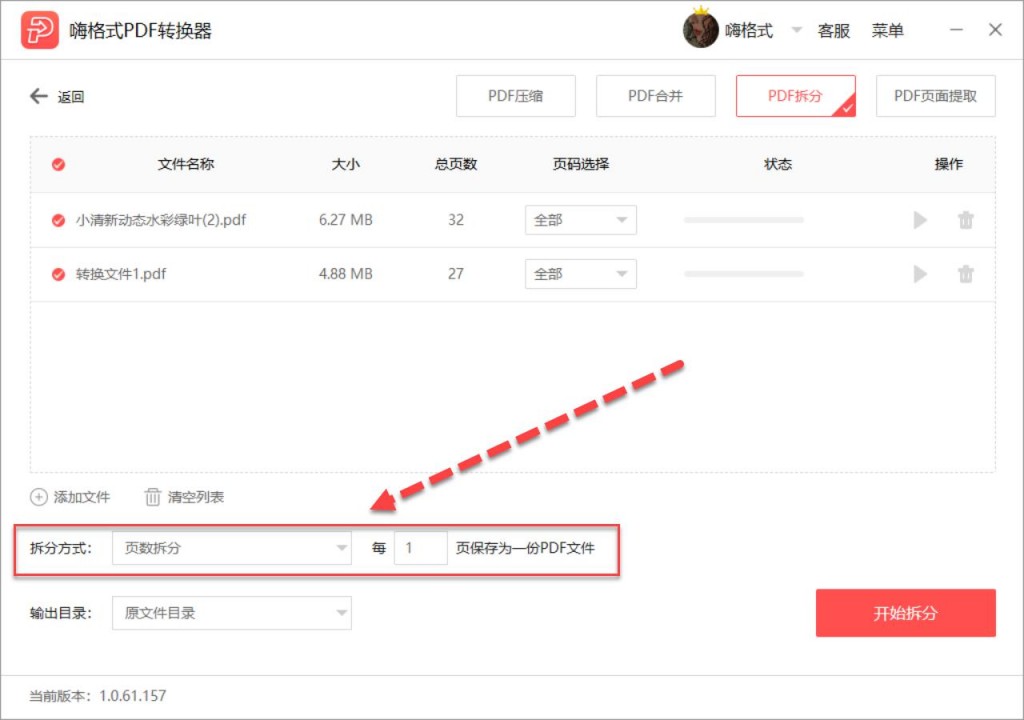Image resolution: width=1024 pixels, height=720 pixels.
Task: Start splitting 小清新动态水彩绿叶(2).pdf with play icon
Action: pos(920,220)
